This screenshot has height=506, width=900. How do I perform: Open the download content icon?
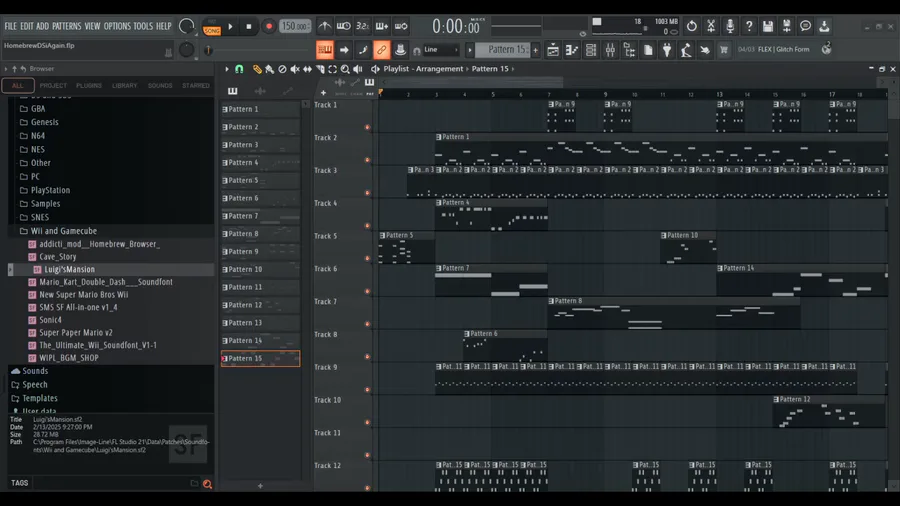pyautogui.click(x=824, y=26)
